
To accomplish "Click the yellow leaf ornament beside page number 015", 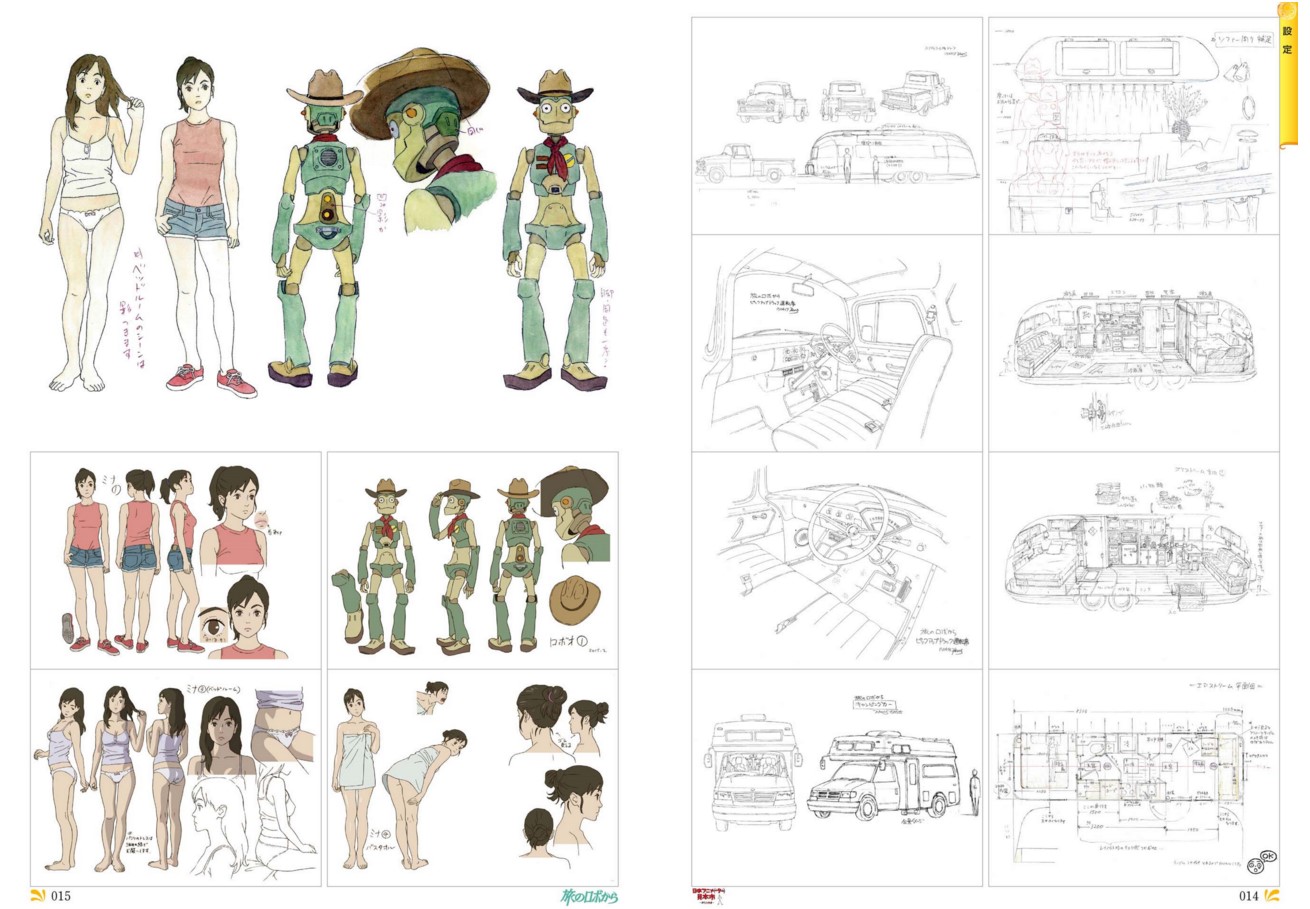I will coord(38,895).
